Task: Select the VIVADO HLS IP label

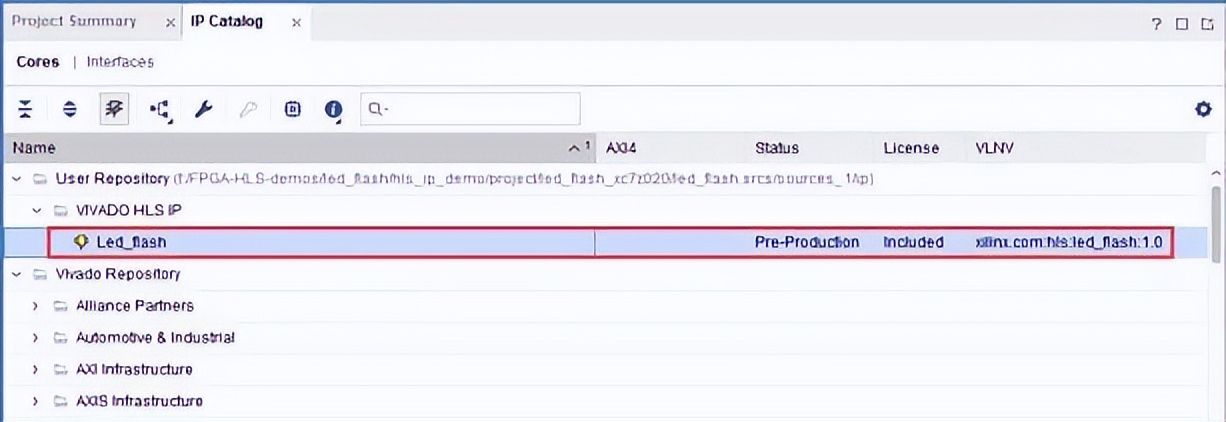Action: pos(128,211)
